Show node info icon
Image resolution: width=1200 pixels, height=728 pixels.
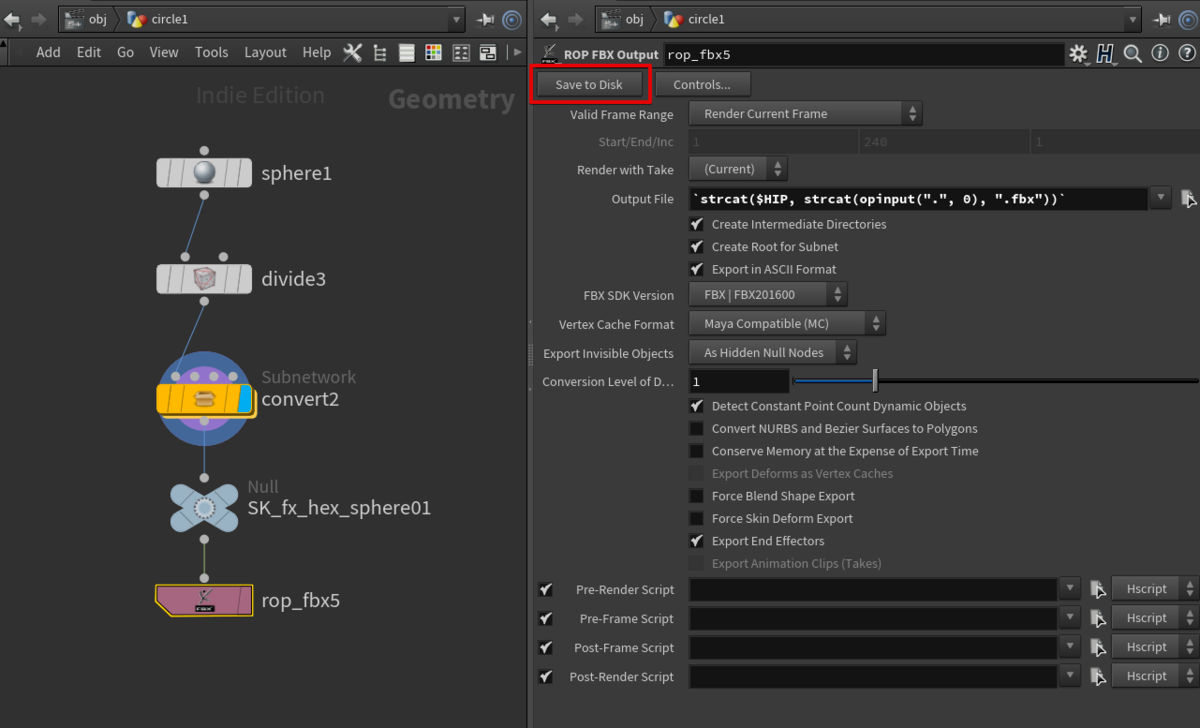[x=1160, y=55]
